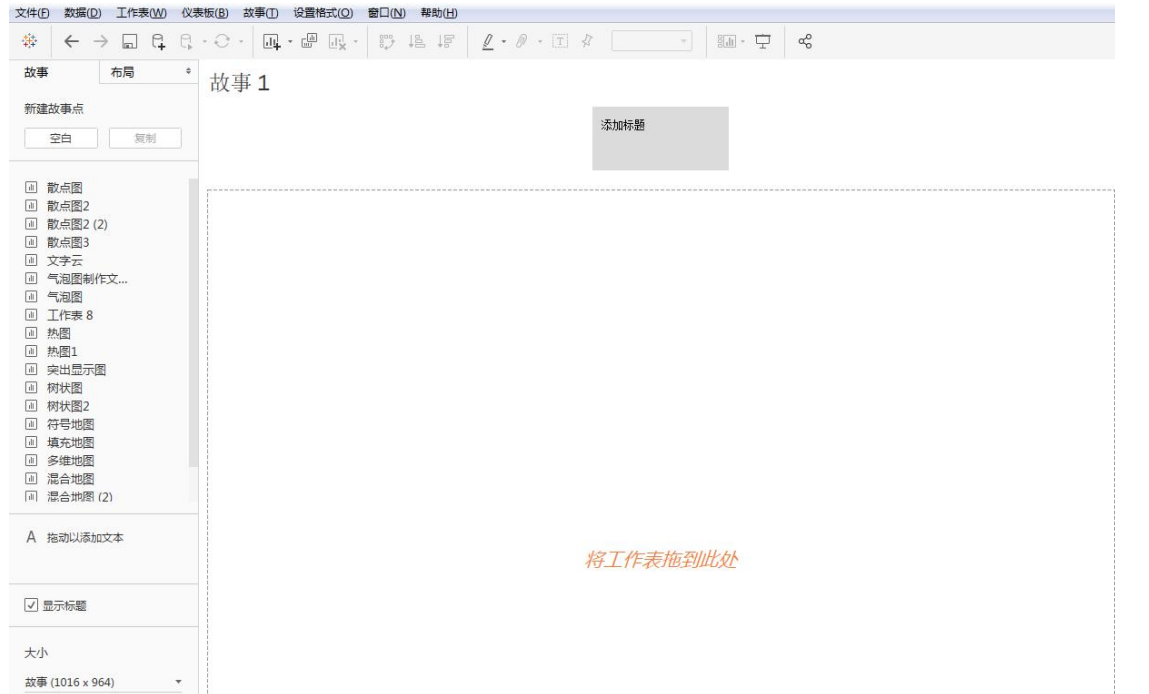
Task: Click the Tableau start page logo icon
Action: [x=29, y=42]
